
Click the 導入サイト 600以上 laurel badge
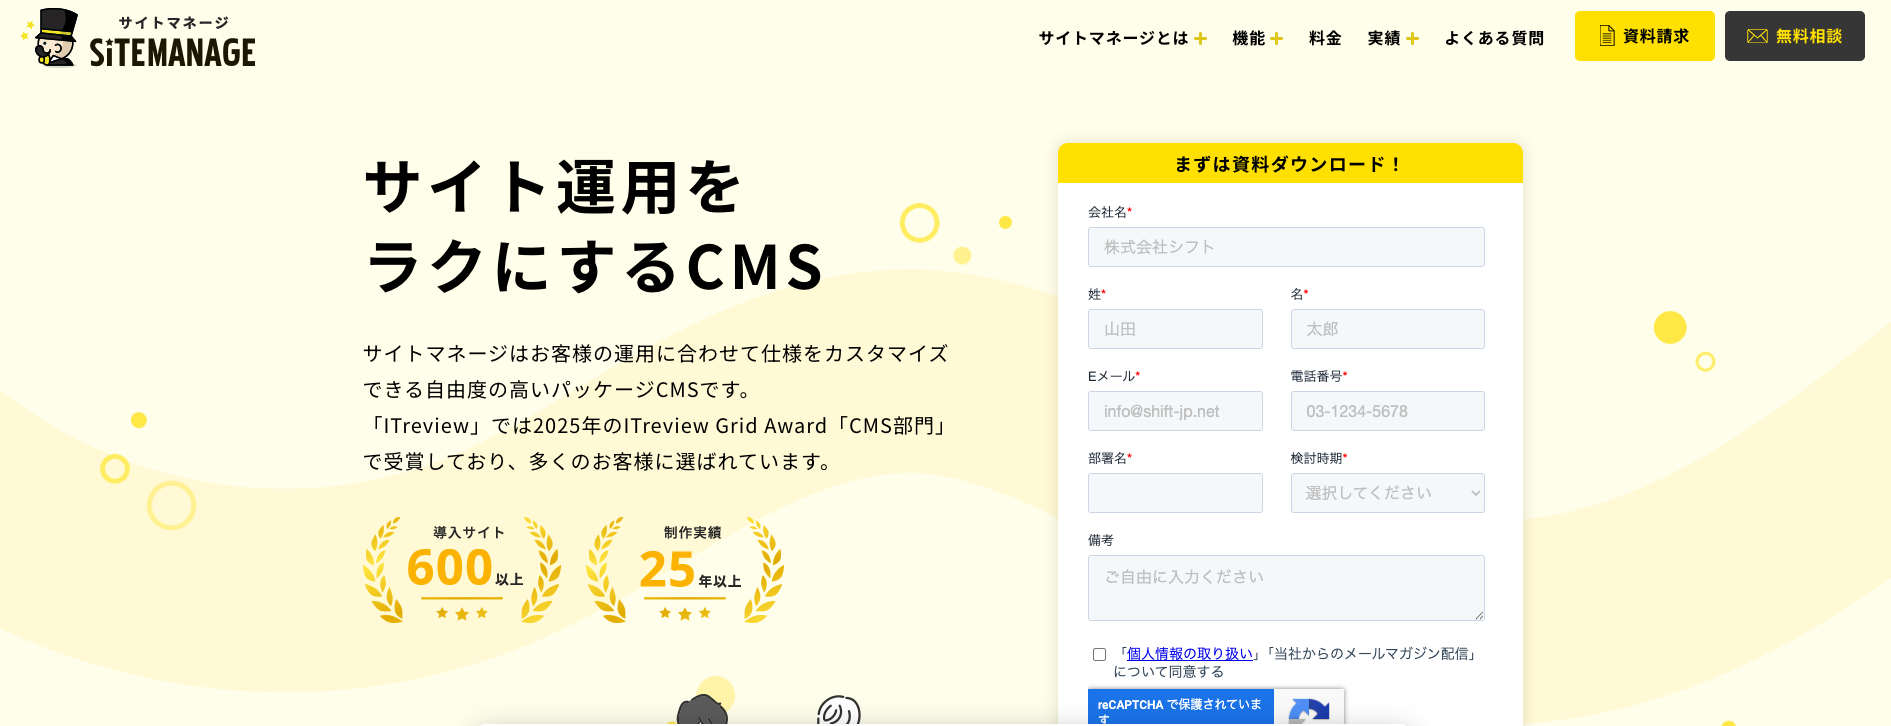coord(462,570)
